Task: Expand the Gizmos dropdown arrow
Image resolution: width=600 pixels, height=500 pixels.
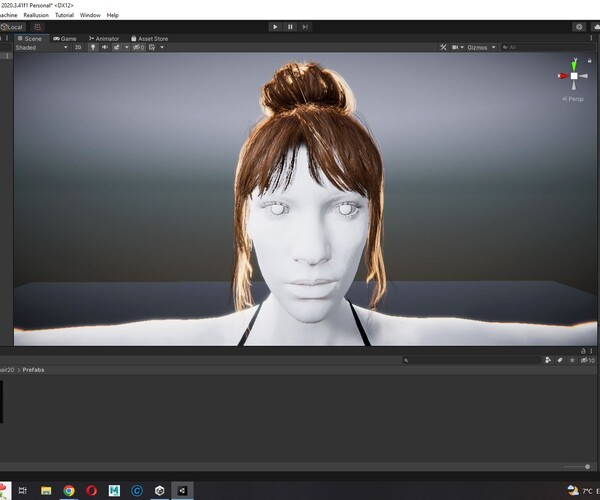Action: point(494,47)
